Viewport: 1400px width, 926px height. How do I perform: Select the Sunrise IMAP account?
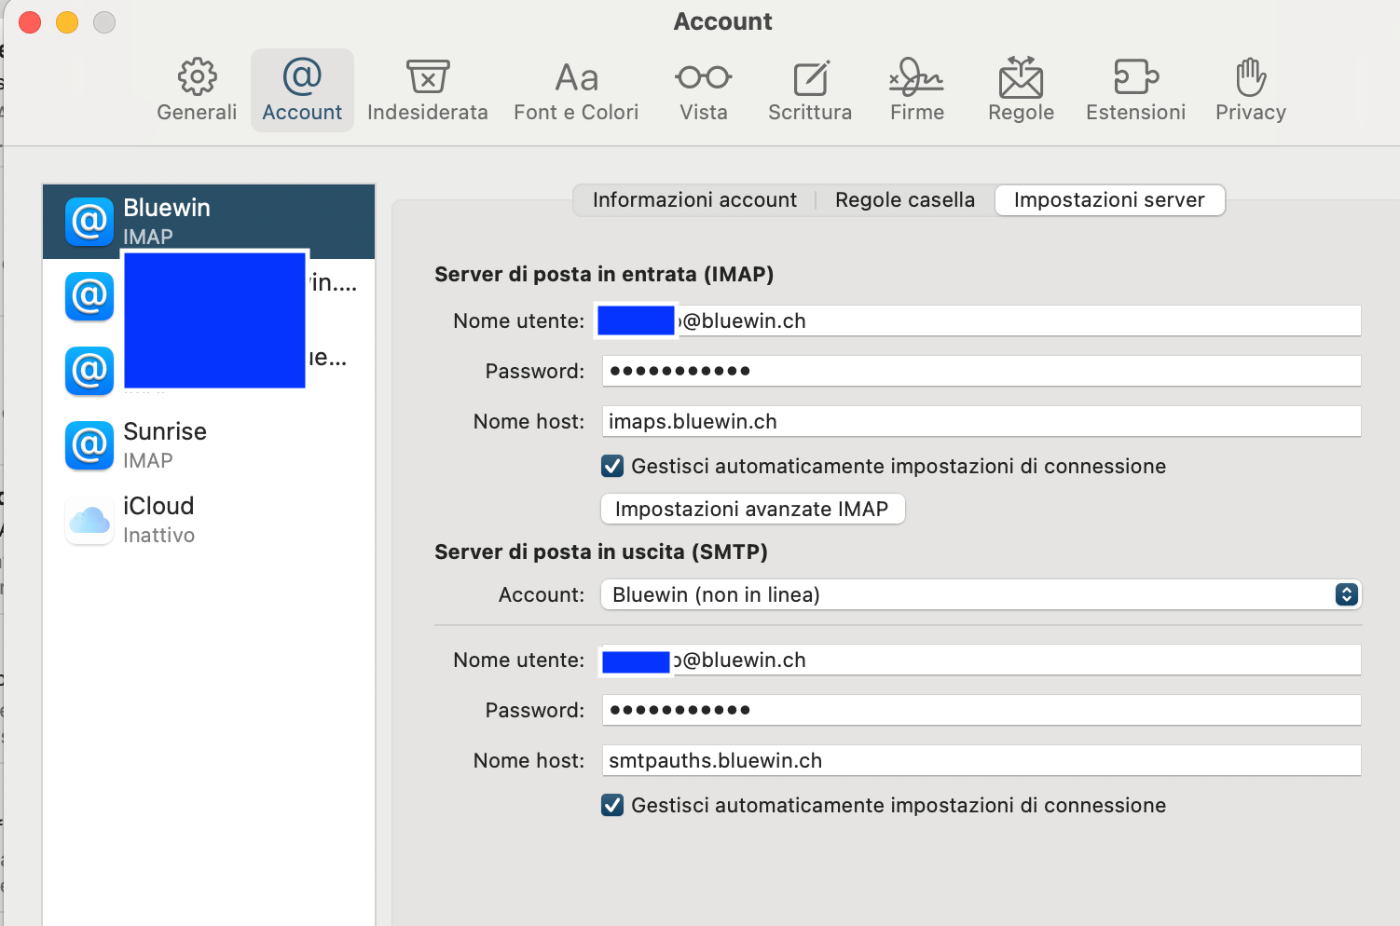(x=209, y=445)
